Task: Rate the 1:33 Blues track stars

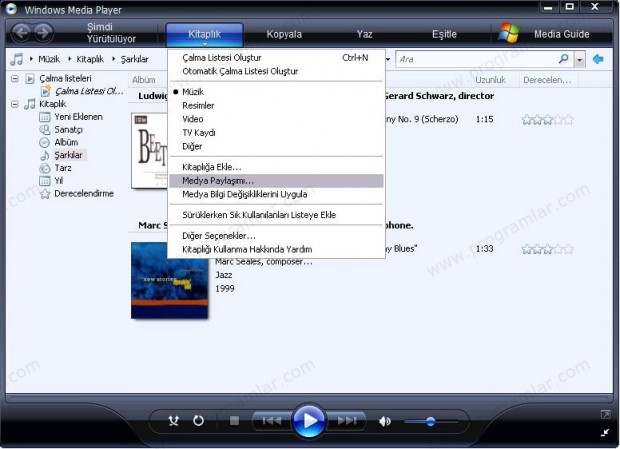Action: point(547,249)
